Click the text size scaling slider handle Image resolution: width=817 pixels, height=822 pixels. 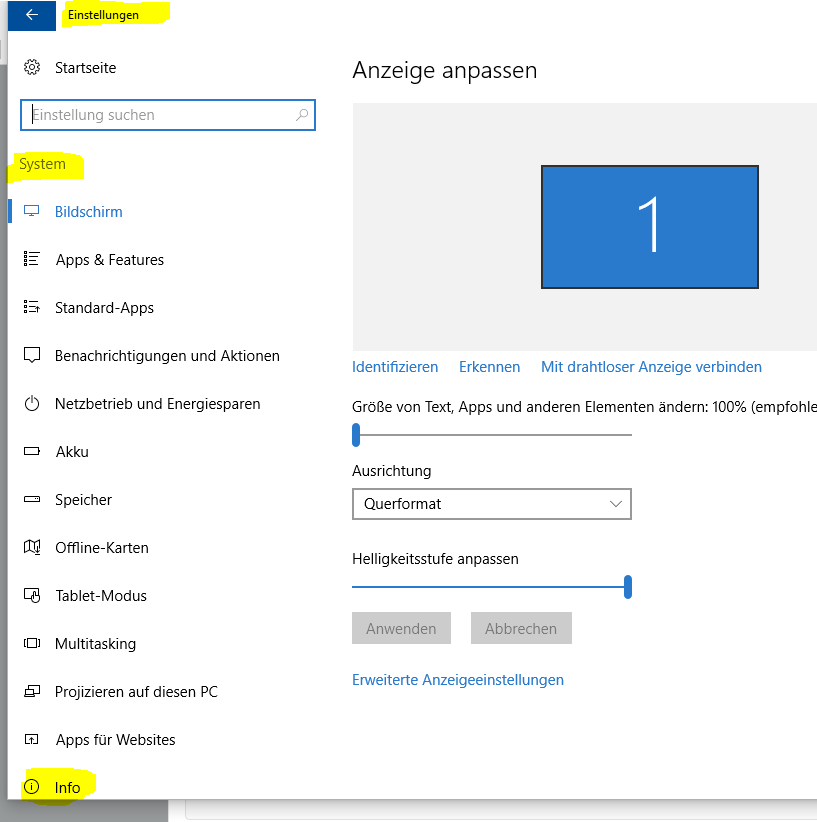coord(356,435)
